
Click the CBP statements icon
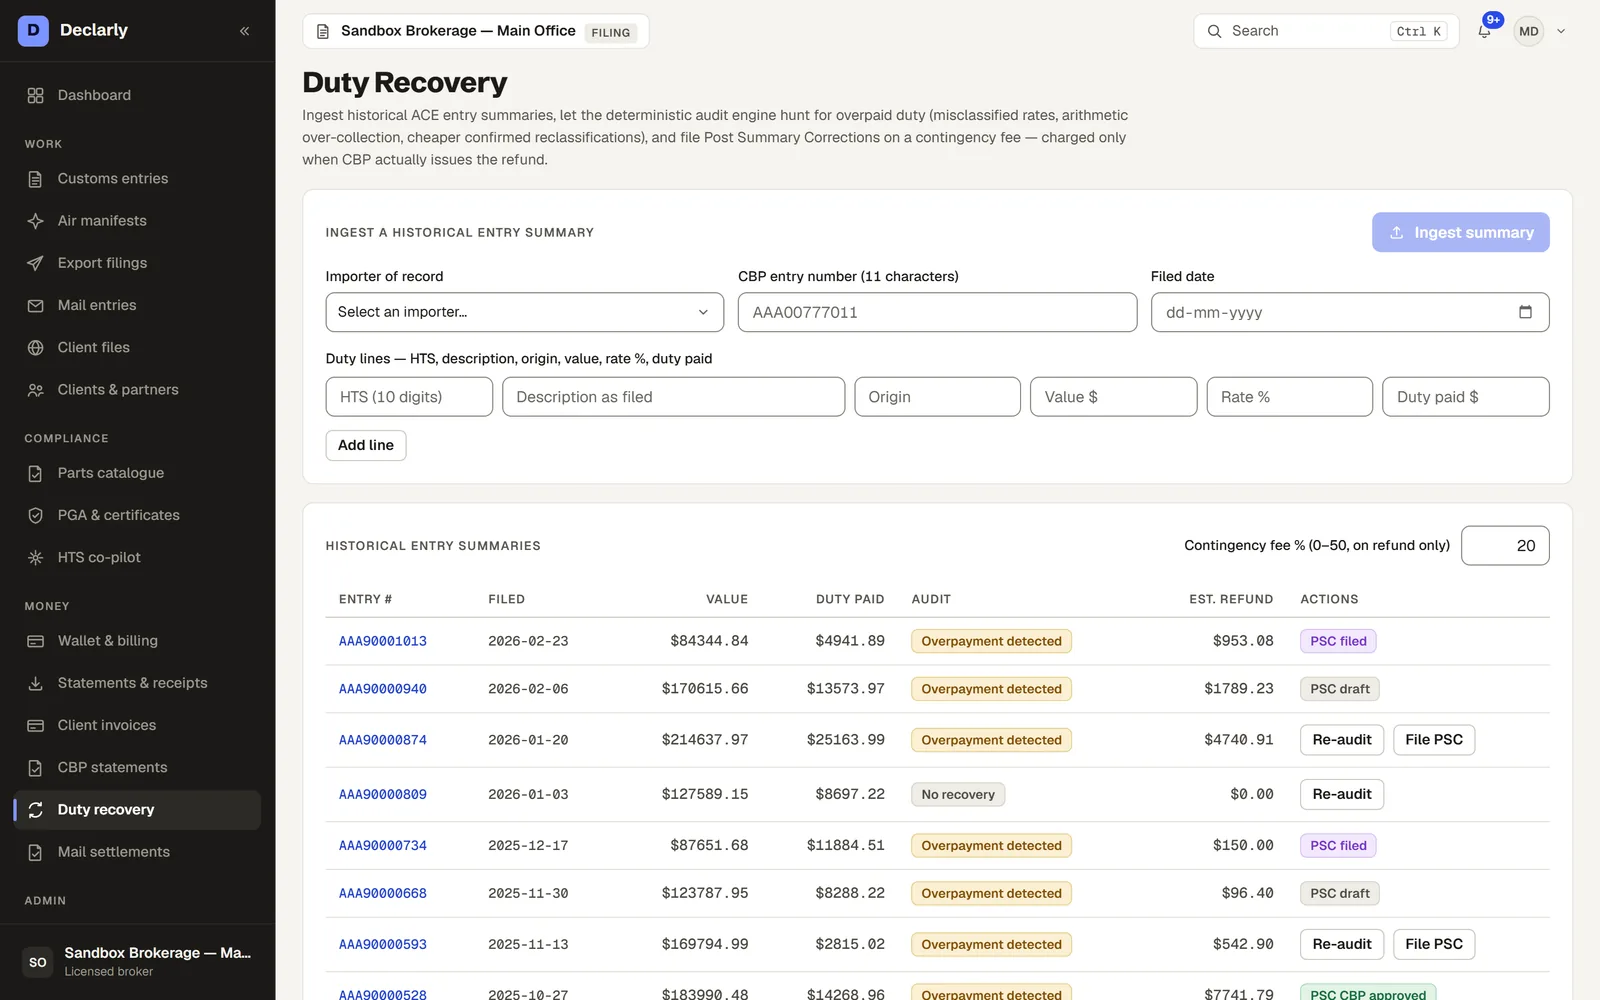pos(35,768)
